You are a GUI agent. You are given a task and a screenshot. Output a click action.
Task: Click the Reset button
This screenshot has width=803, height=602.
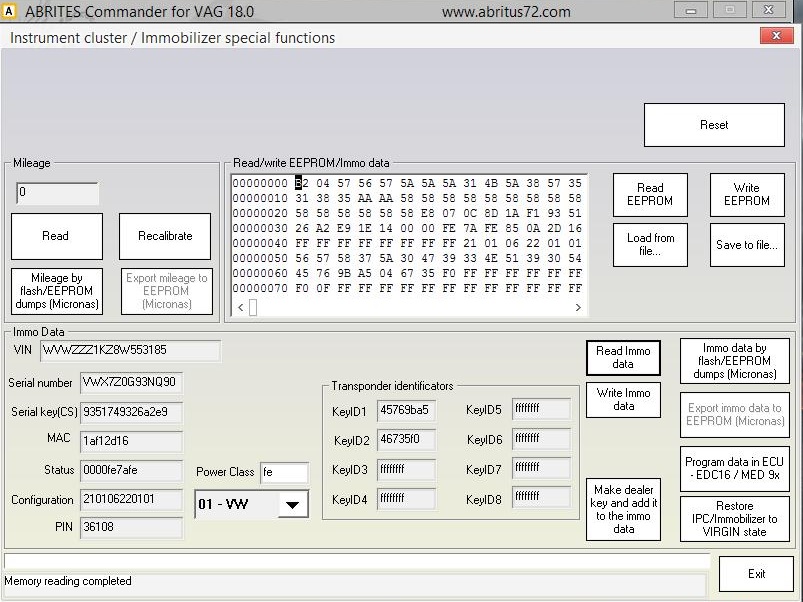[713, 125]
